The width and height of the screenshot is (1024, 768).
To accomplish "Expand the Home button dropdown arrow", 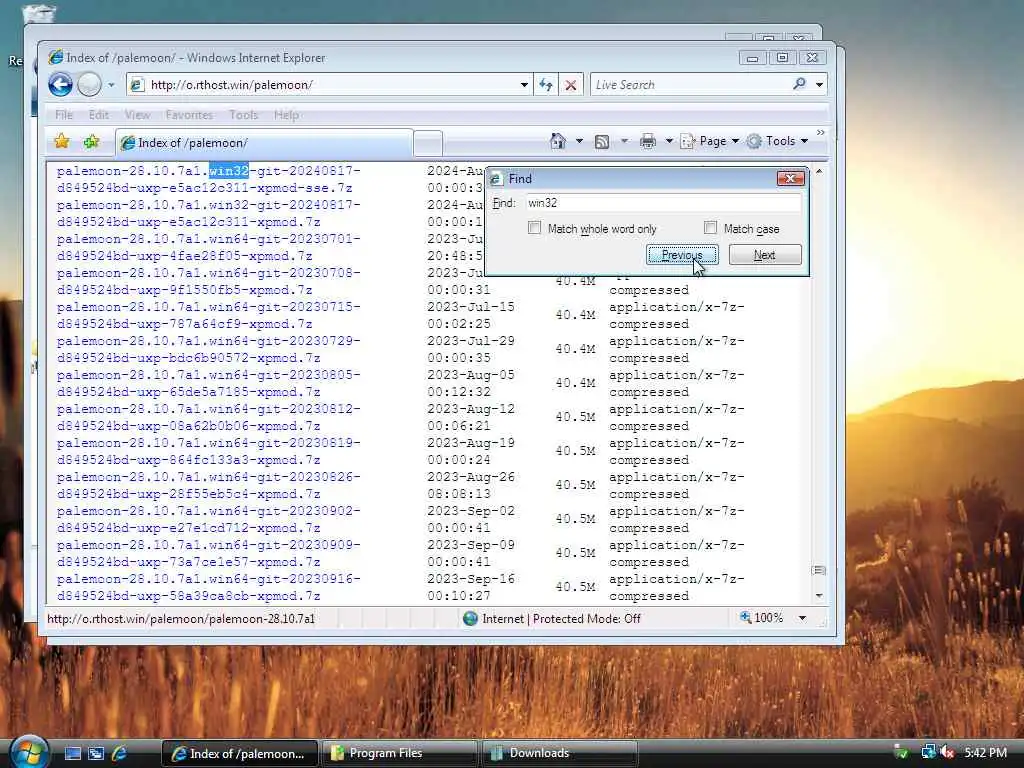I will click(579, 141).
